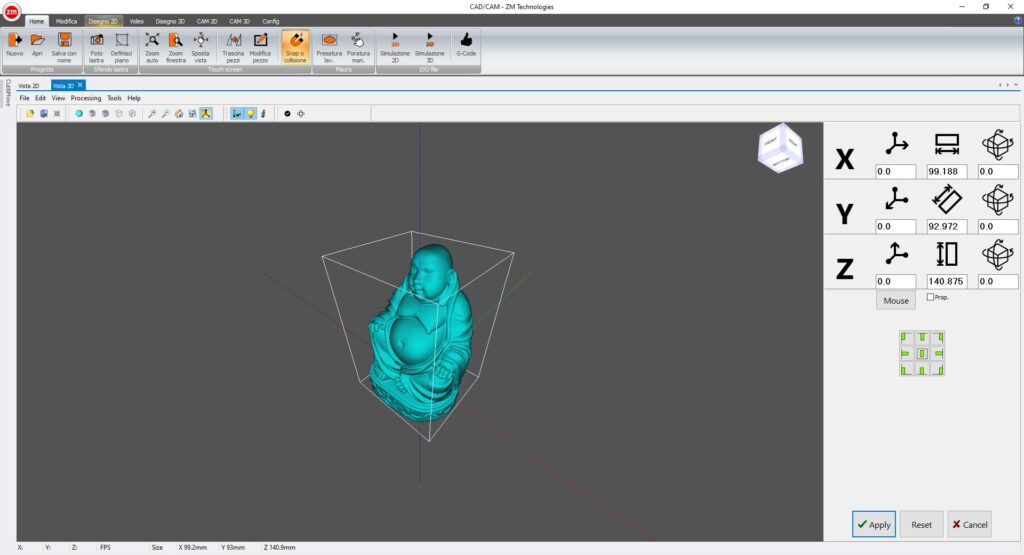This screenshot has width=1024, height=555.
Task: Open the Disegno 2D ribbon tab
Action: coord(103,21)
